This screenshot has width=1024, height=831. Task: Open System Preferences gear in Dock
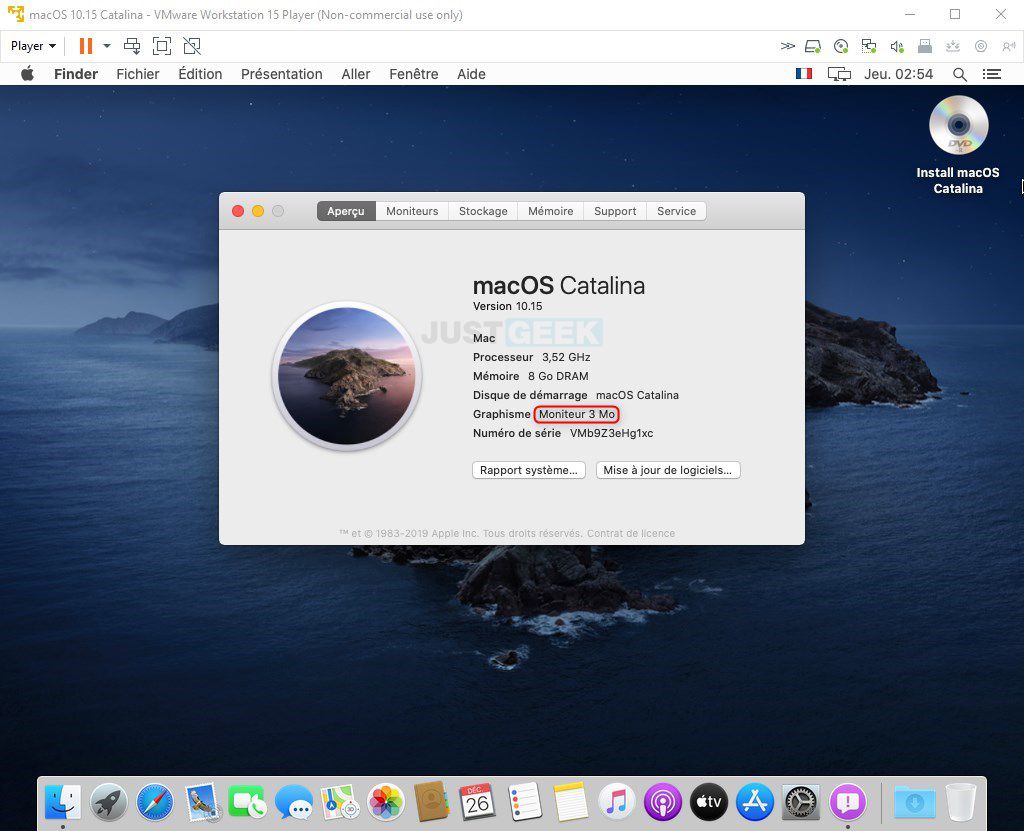[x=801, y=801]
